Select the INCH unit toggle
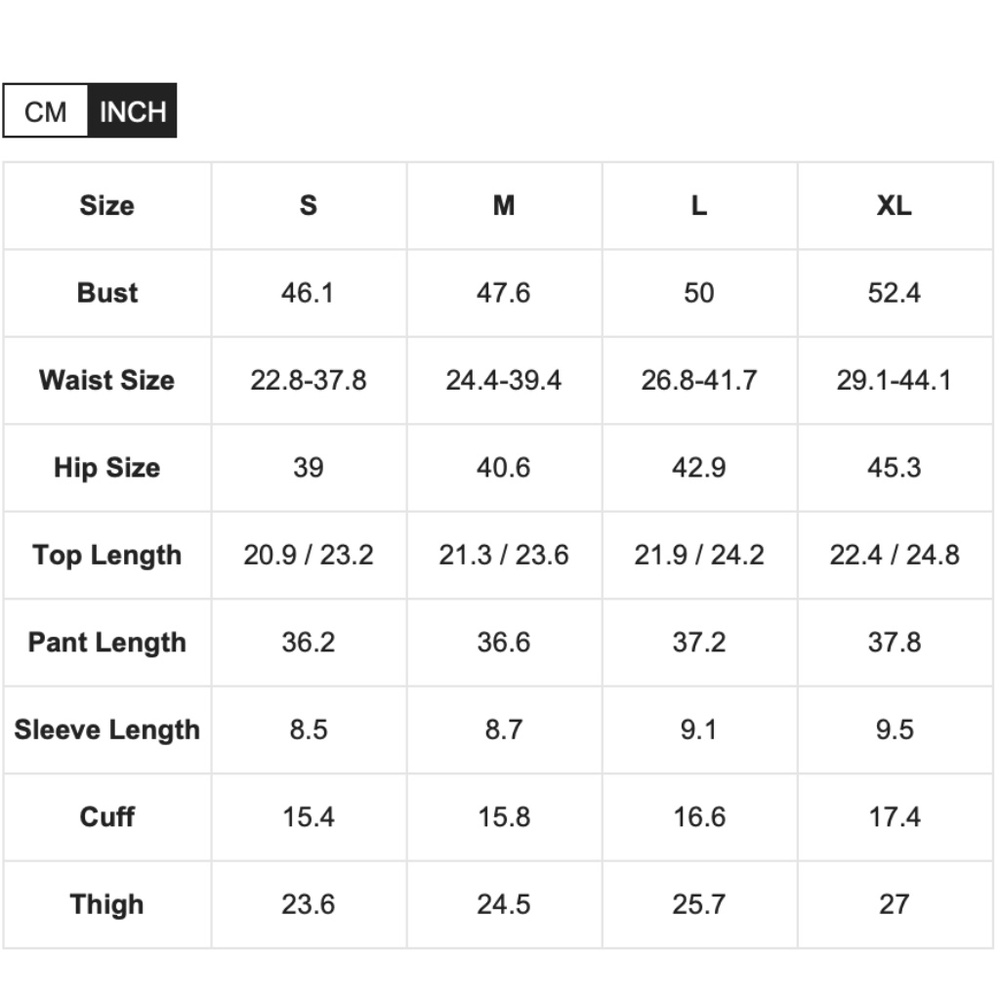This screenshot has height=1000, width=1000. tap(133, 111)
